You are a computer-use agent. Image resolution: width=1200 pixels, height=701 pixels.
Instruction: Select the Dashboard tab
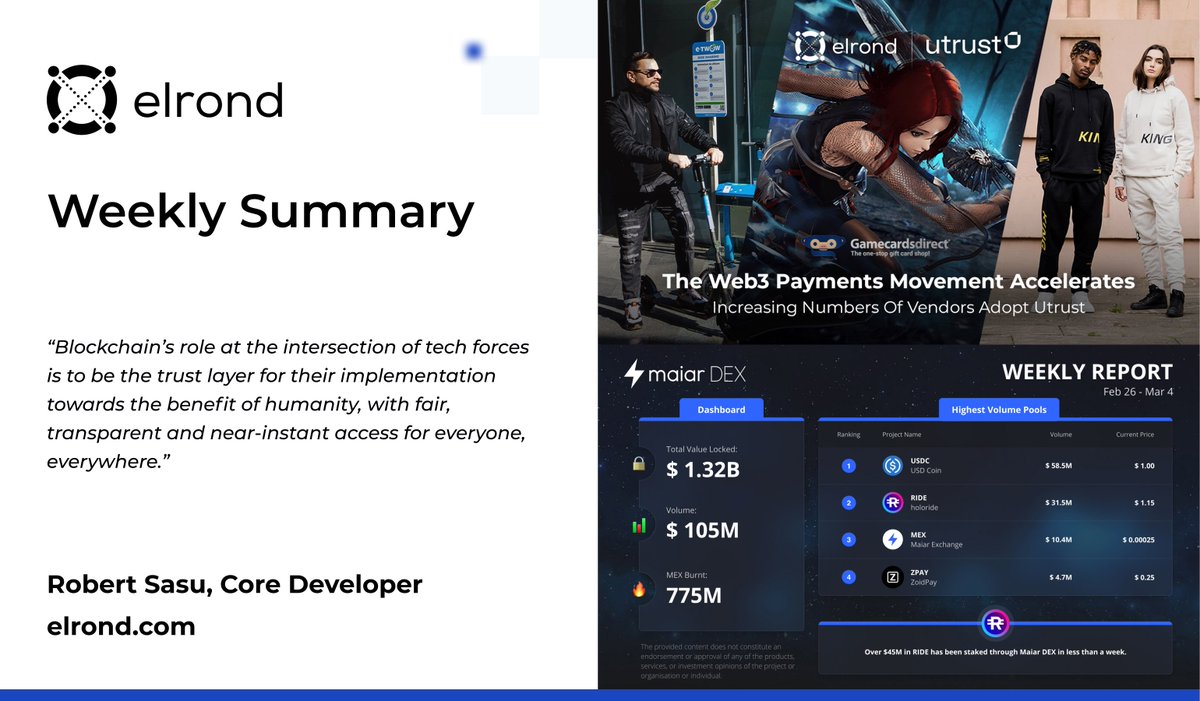720,409
